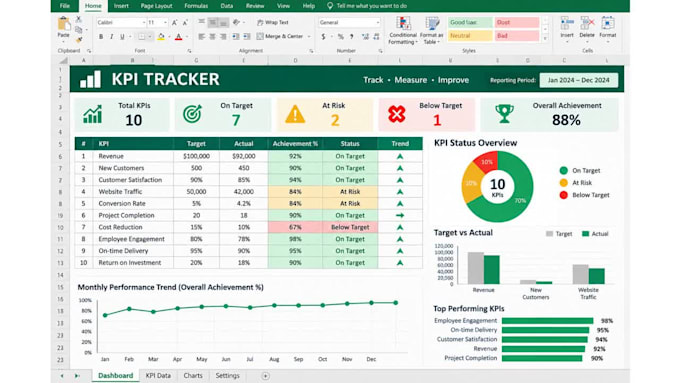The width and height of the screenshot is (680, 383).
Task: Switch to the Charts sheet tab
Action: (193, 376)
